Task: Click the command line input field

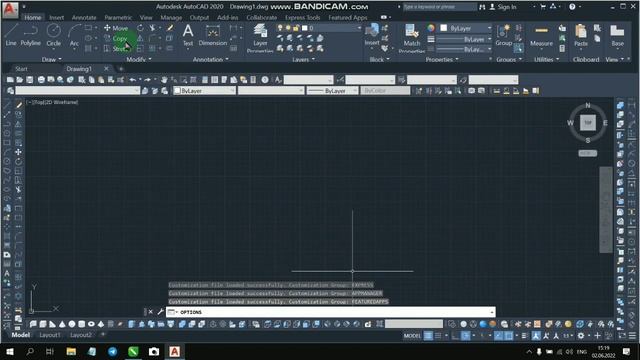Action: click(331, 312)
